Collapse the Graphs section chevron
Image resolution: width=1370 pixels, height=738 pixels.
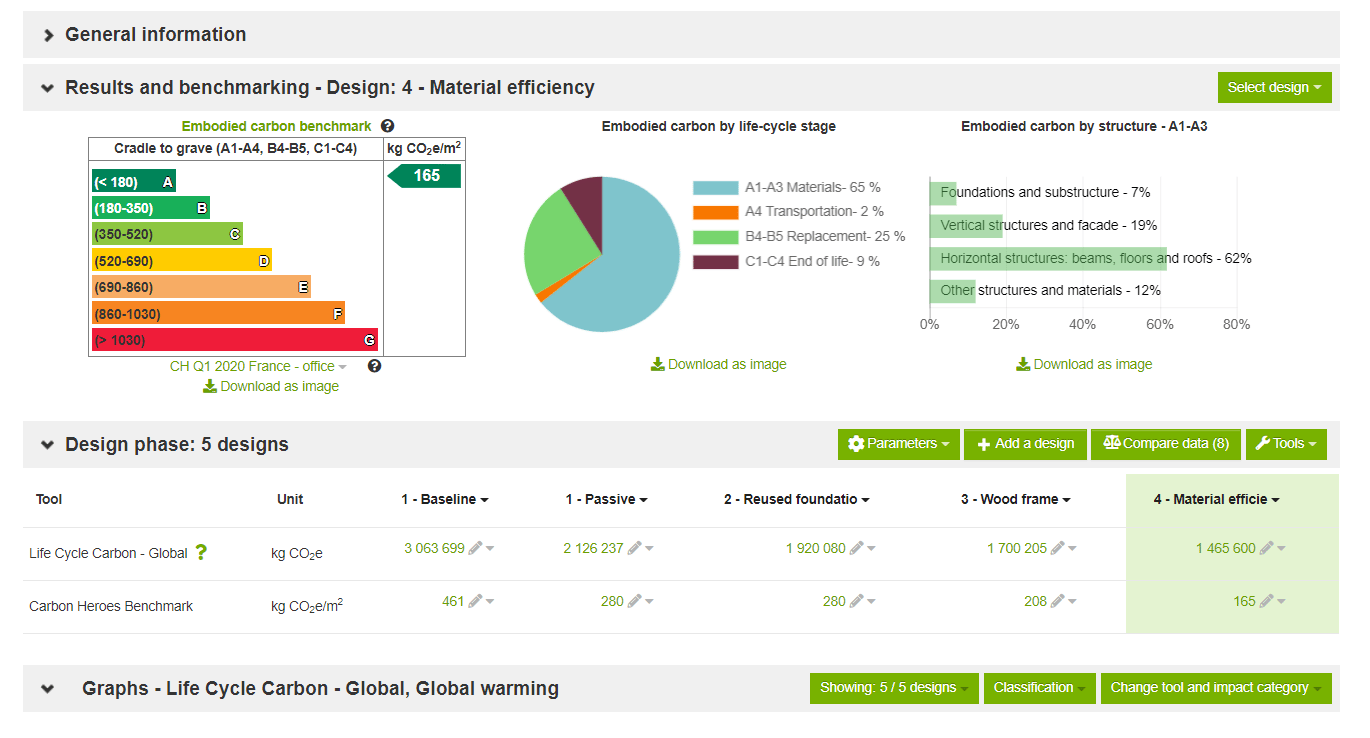pos(48,689)
